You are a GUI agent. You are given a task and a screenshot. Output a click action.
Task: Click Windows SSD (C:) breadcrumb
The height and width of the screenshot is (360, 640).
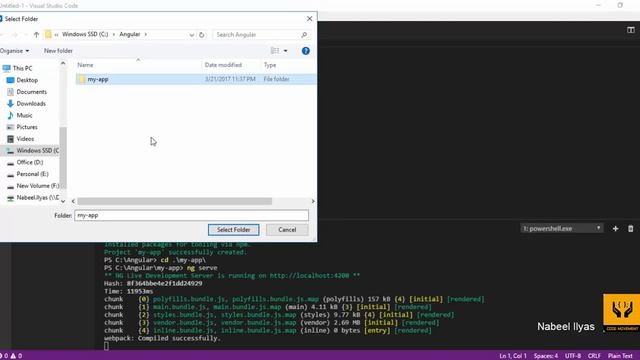[85, 34]
